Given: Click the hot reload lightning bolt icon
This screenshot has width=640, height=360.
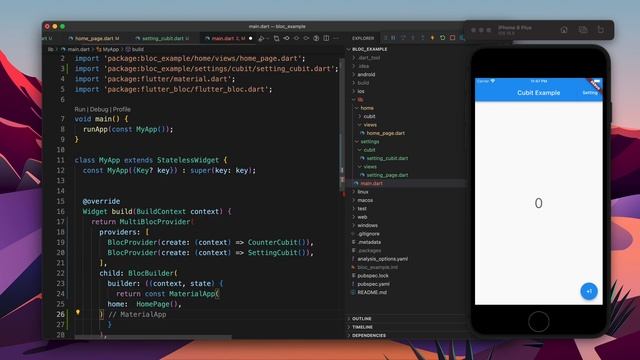Looking at the screenshot, I should click(433, 38).
